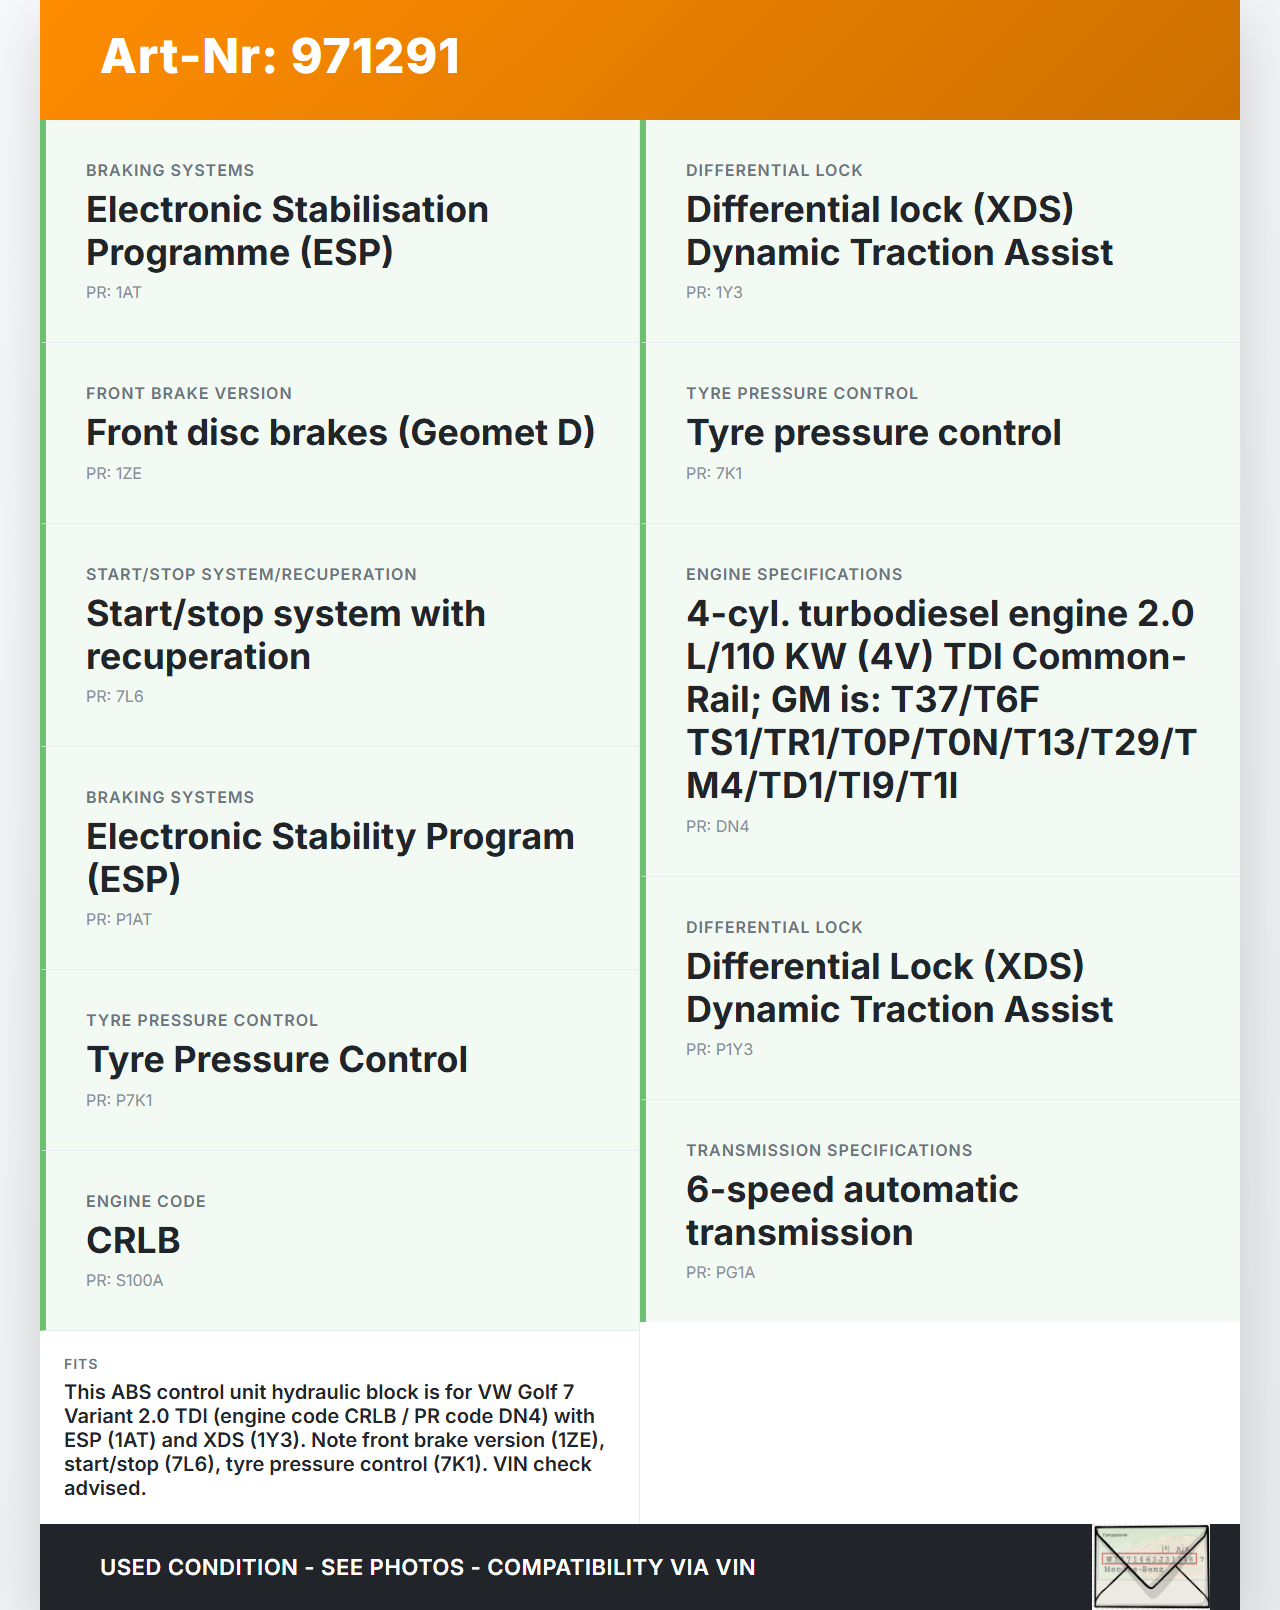Click the Tyre Pressure Control P7K1 heading

point(277,1060)
